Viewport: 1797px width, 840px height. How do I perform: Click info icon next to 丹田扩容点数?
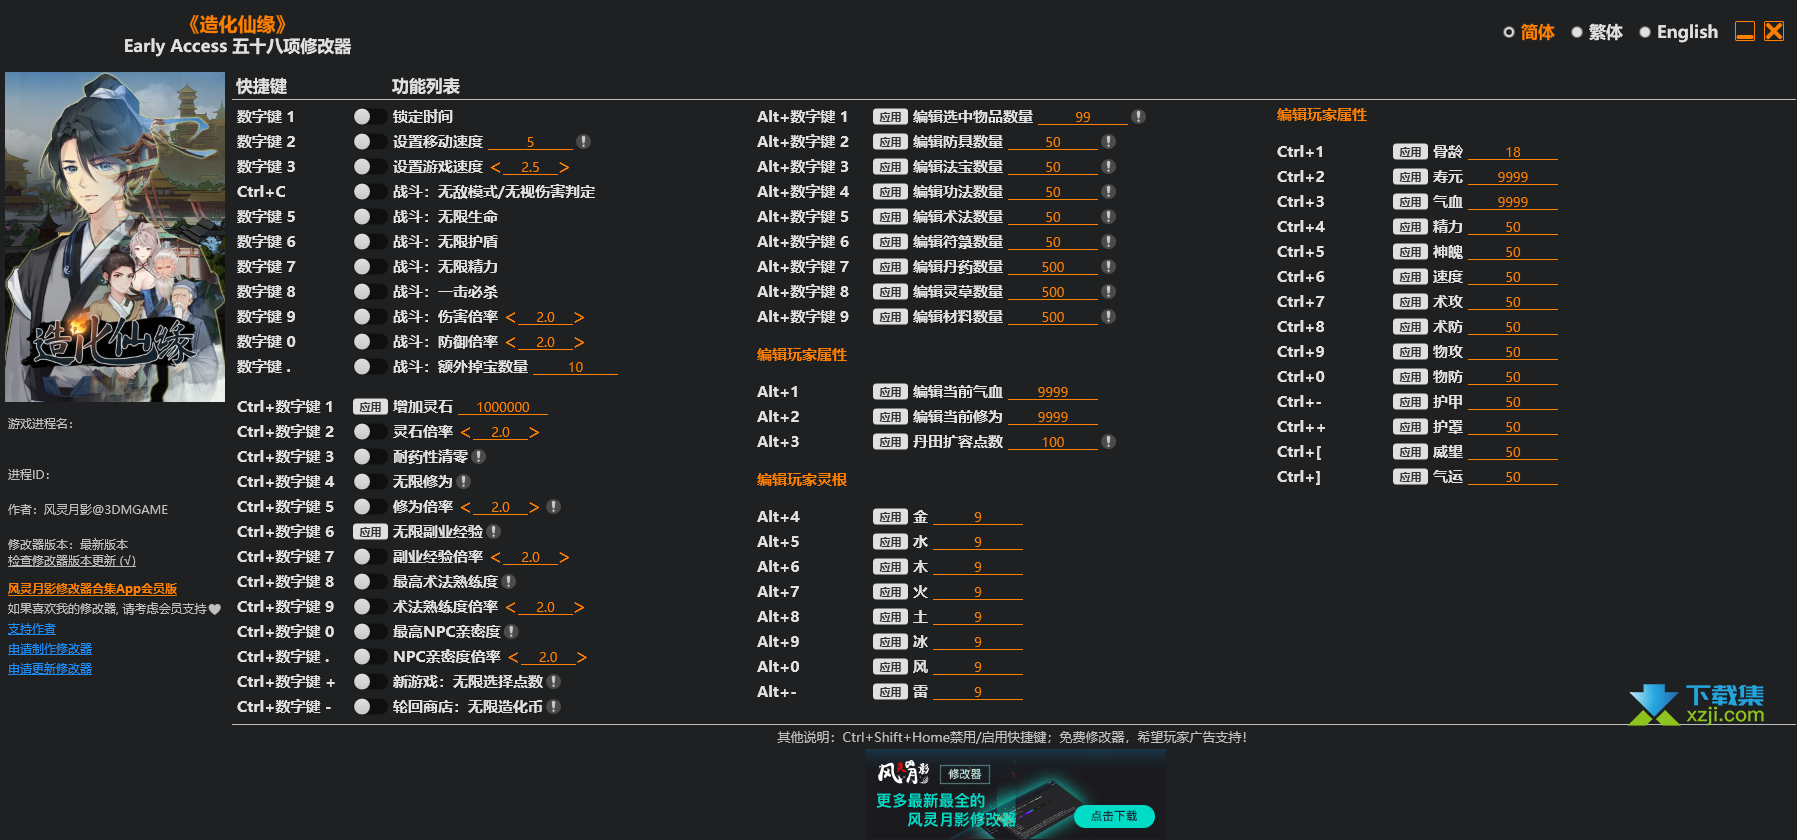coord(1108,442)
